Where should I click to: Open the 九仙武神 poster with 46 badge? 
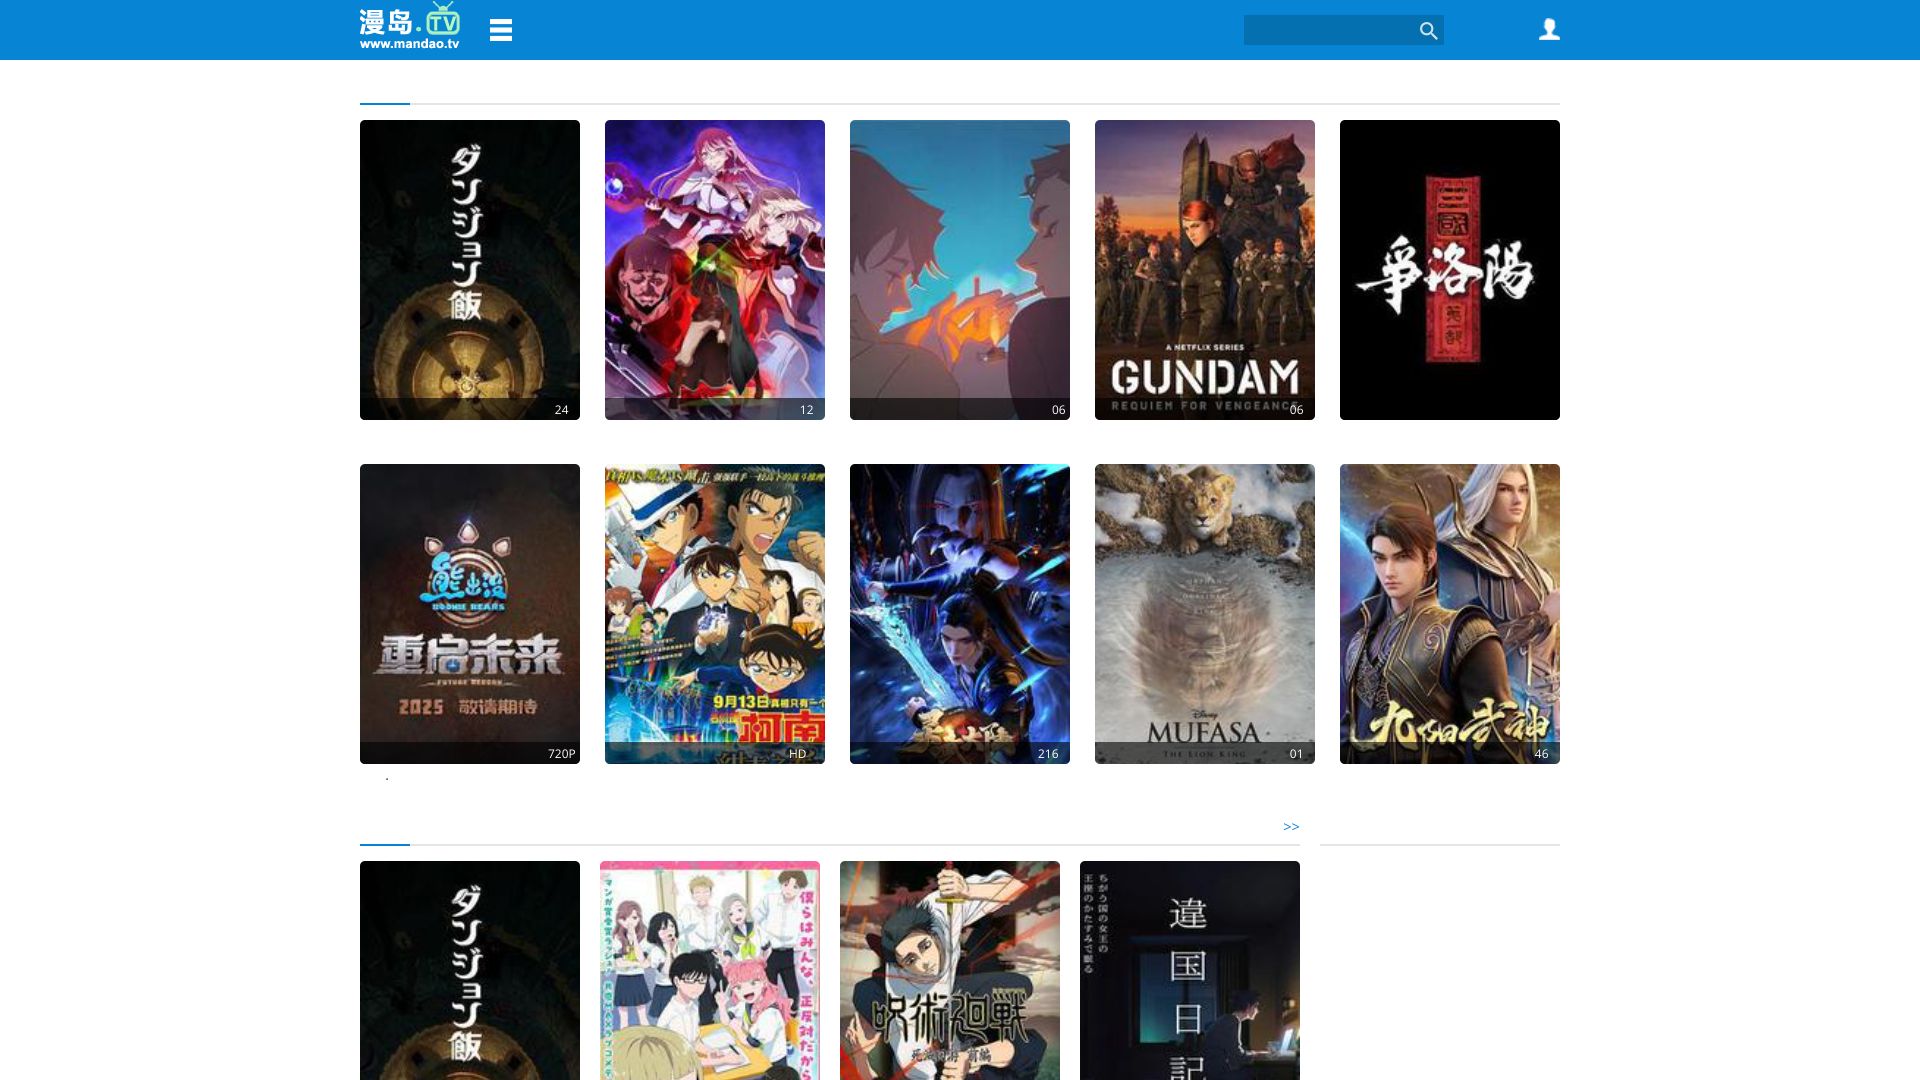pyautogui.click(x=1450, y=614)
